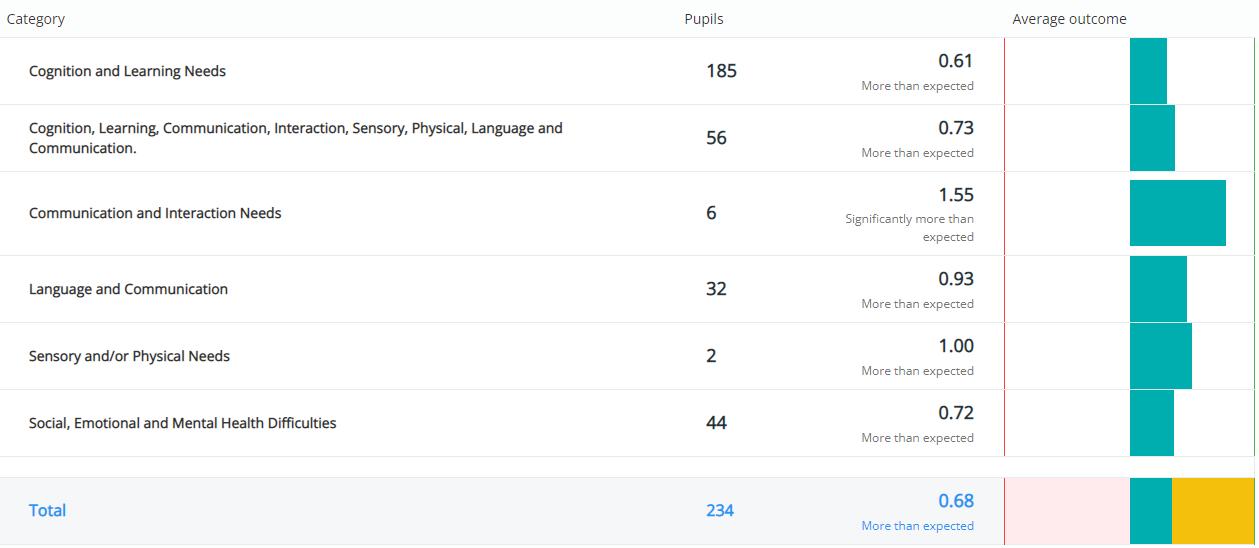
Task: Click the teal bar for Sensory and/or Physical
Action: tap(1160, 356)
